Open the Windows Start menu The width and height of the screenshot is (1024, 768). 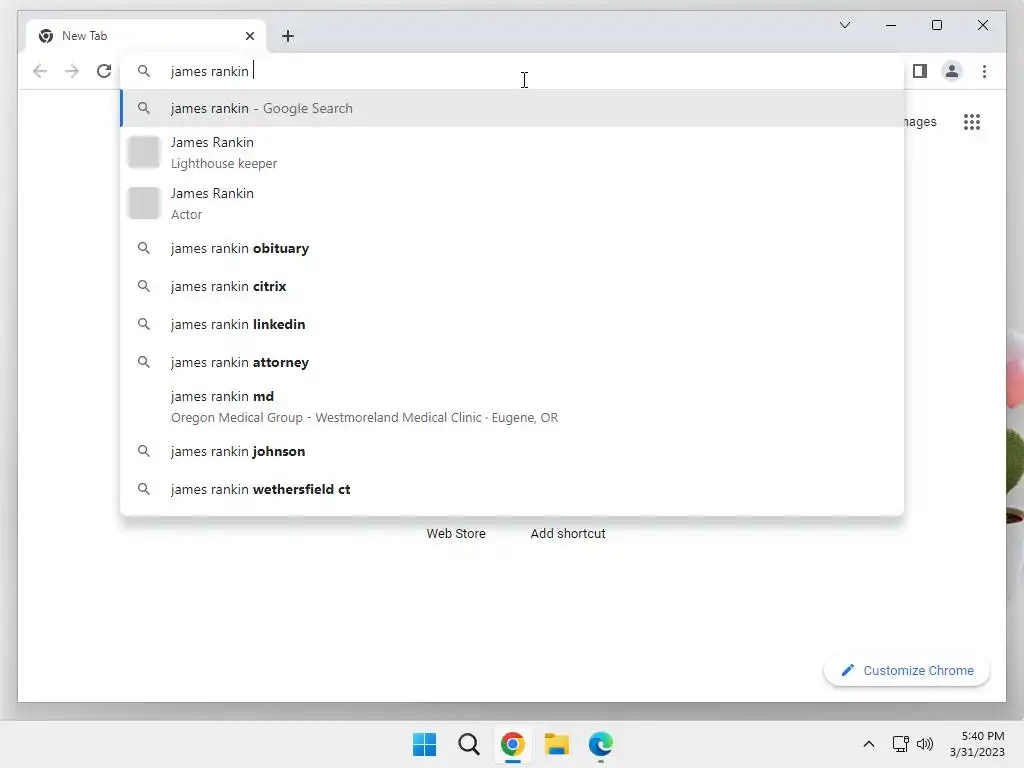tap(424, 744)
